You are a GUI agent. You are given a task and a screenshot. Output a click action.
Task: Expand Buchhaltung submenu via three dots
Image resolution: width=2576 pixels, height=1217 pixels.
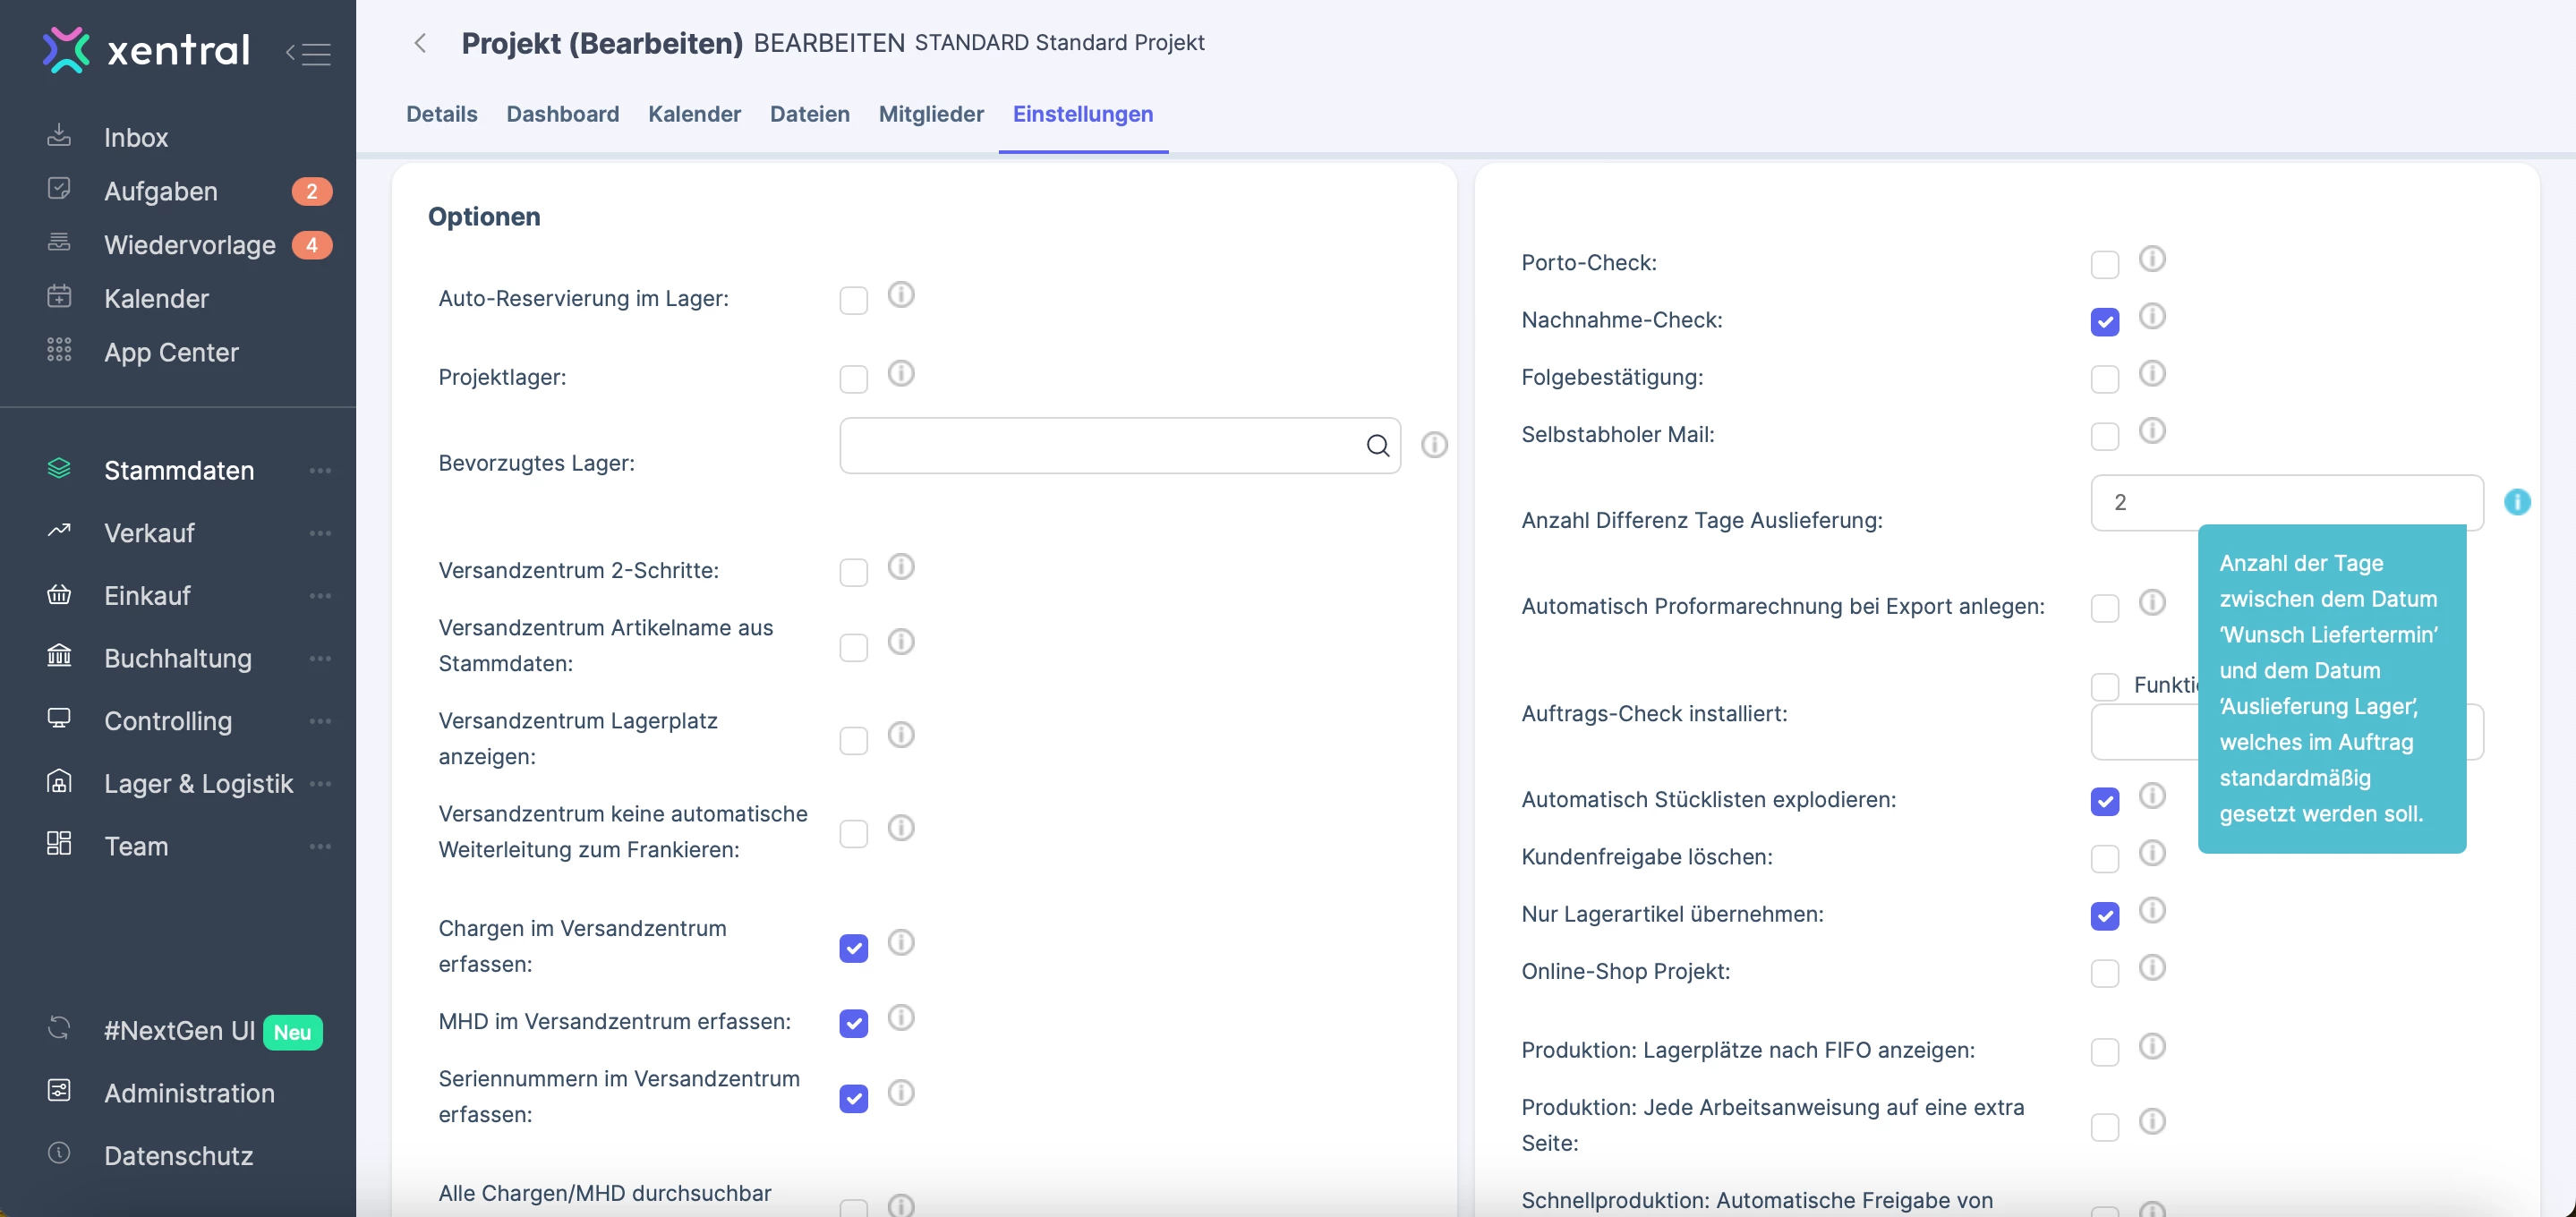point(320,658)
